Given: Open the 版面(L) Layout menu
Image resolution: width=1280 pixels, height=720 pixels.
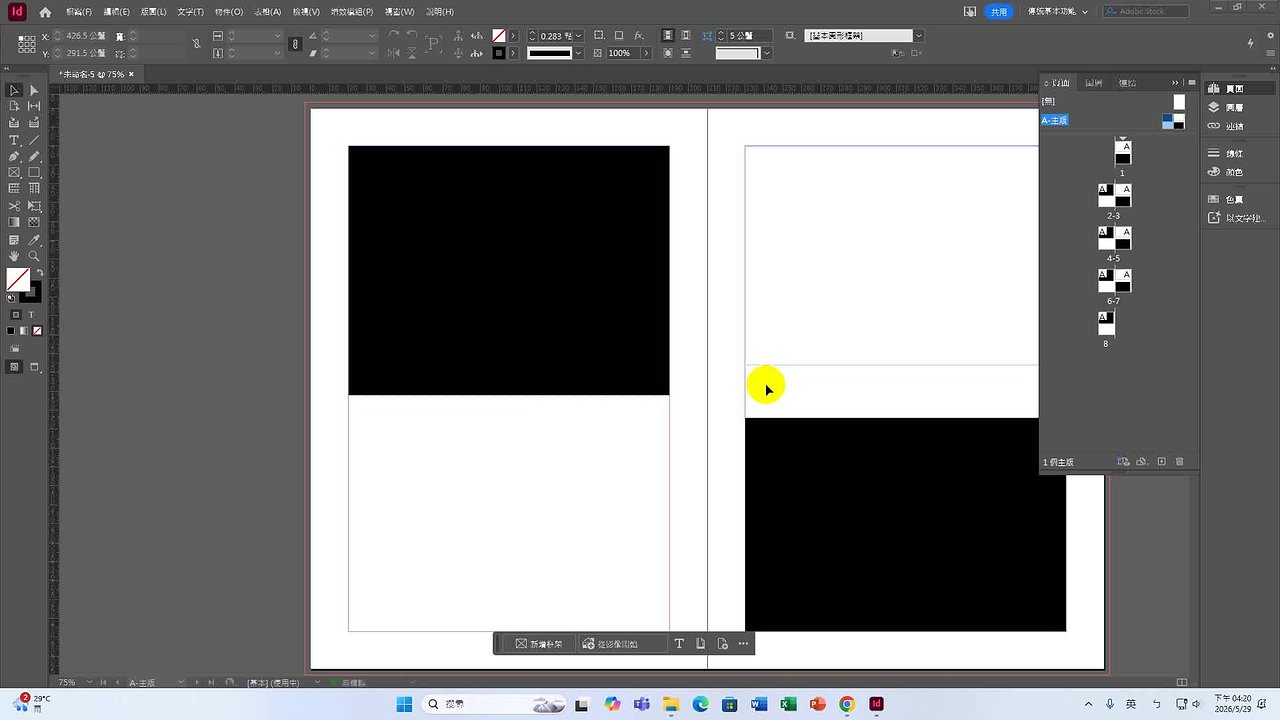Looking at the screenshot, I should click(x=154, y=12).
